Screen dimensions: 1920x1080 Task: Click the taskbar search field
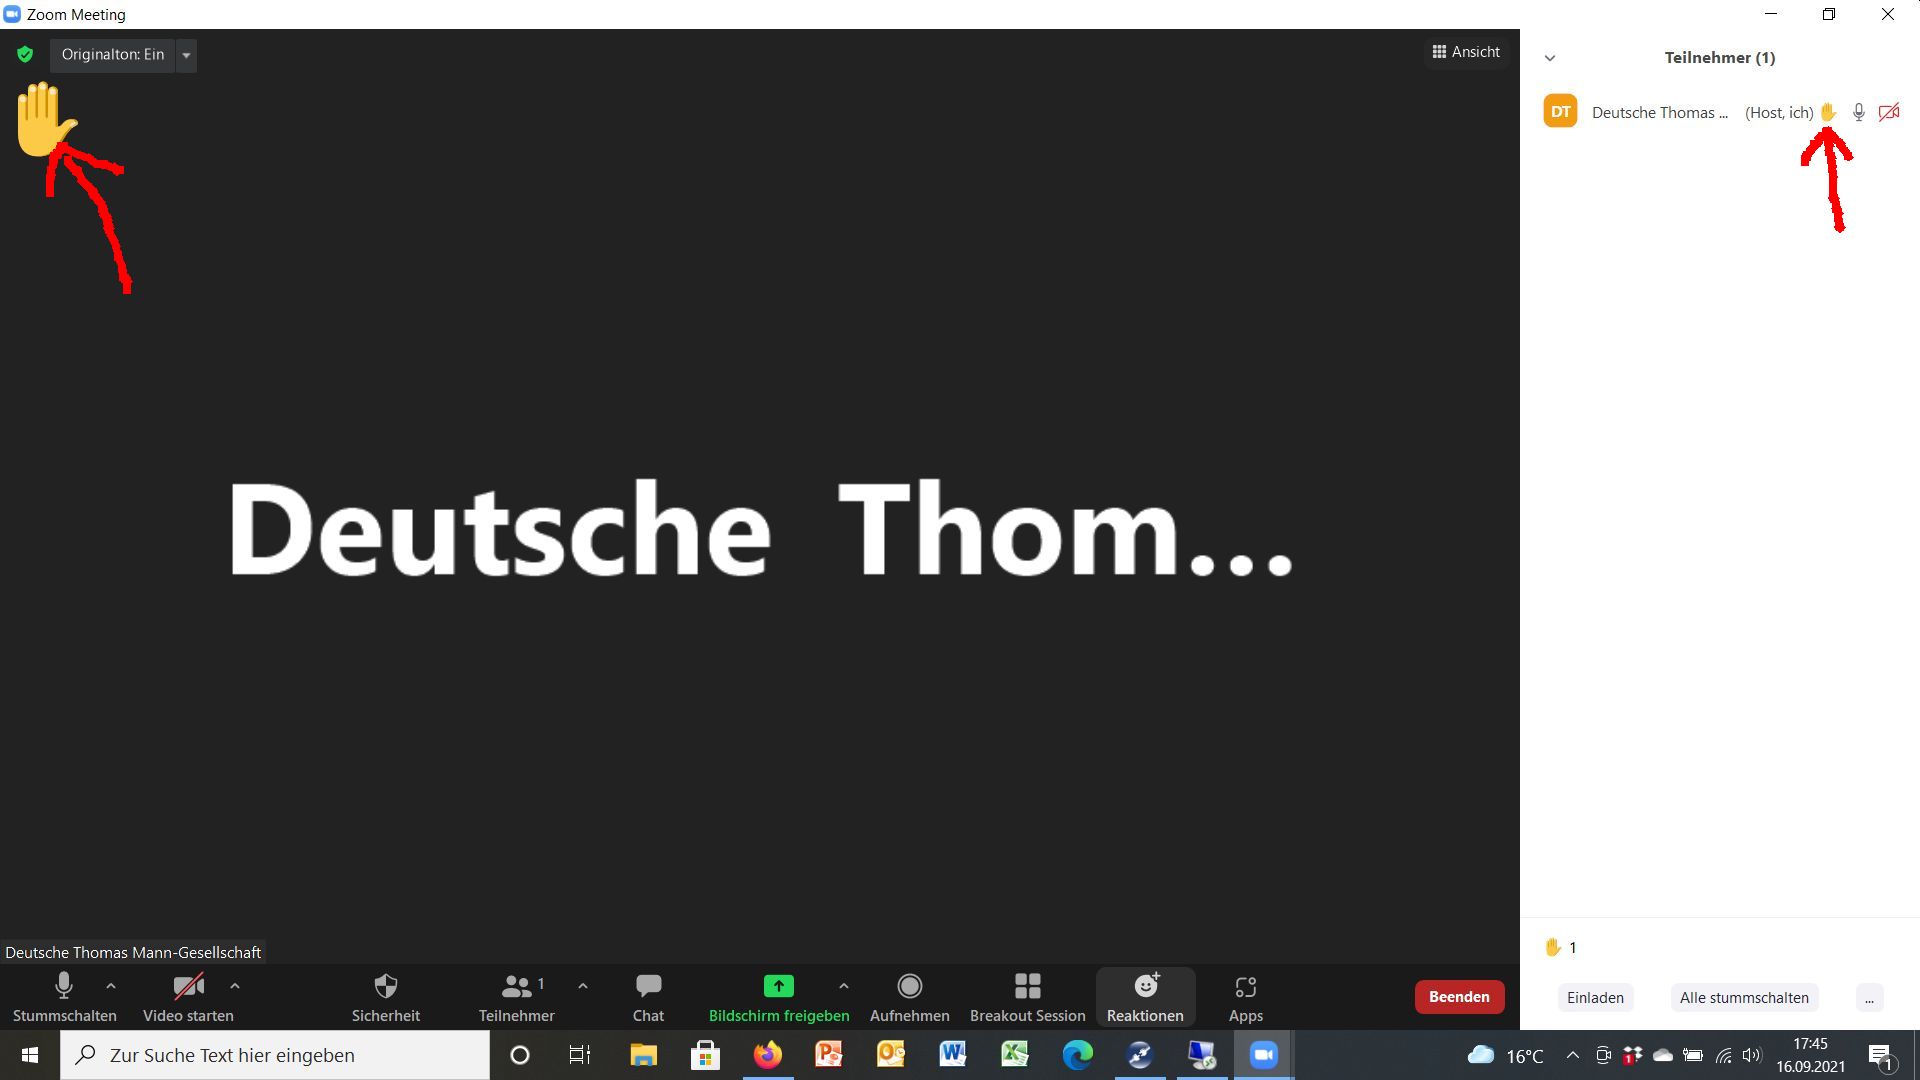click(x=275, y=1055)
